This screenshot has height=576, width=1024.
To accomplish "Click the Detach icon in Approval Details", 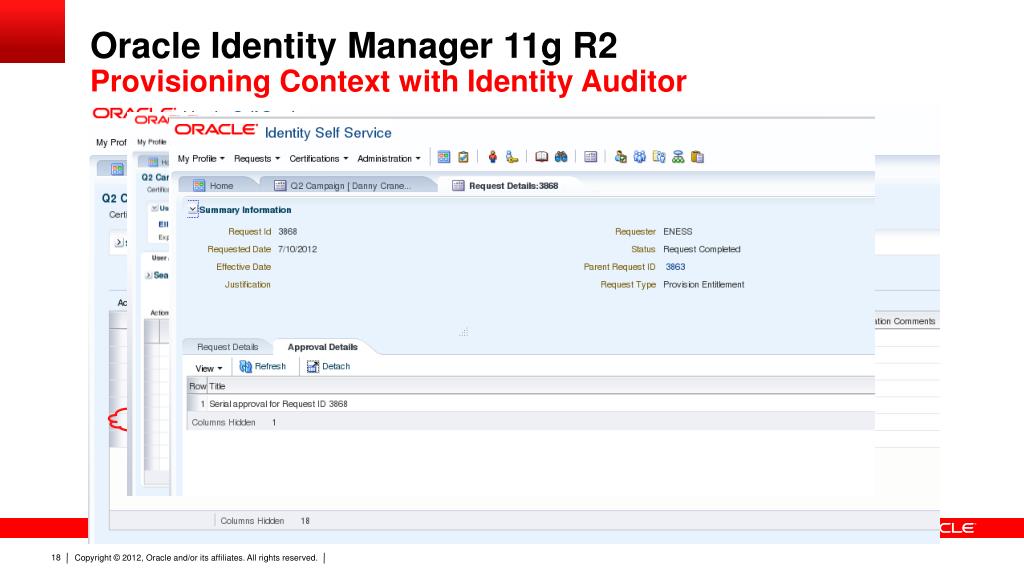I will tap(313, 366).
